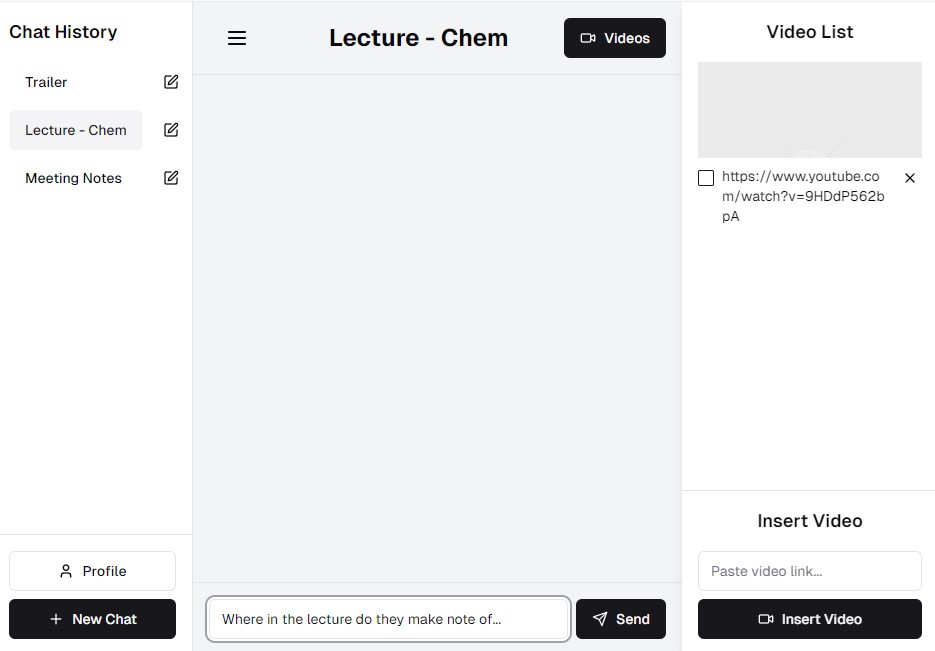Toggle the hamburger menu icon

point(237,38)
